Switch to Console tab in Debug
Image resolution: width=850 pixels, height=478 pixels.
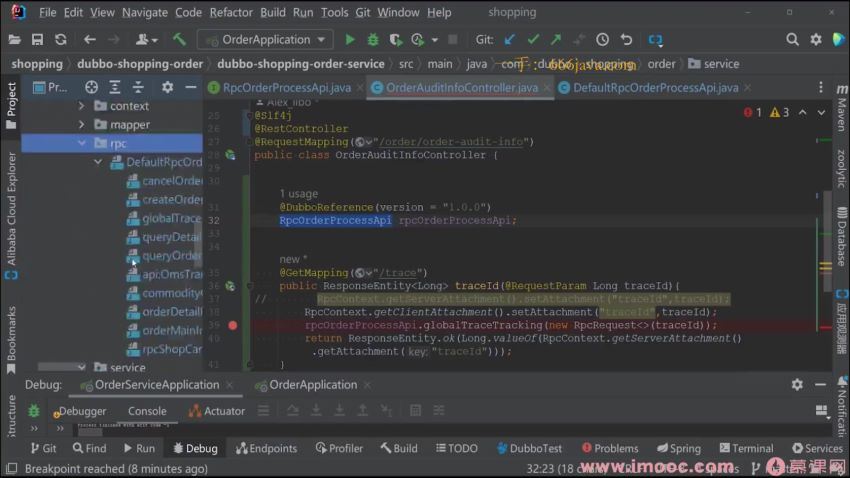click(x=147, y=411)
